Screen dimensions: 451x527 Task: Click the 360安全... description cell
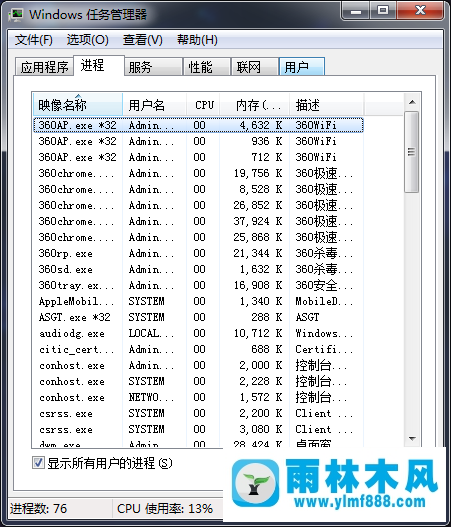tap(324, 285)
